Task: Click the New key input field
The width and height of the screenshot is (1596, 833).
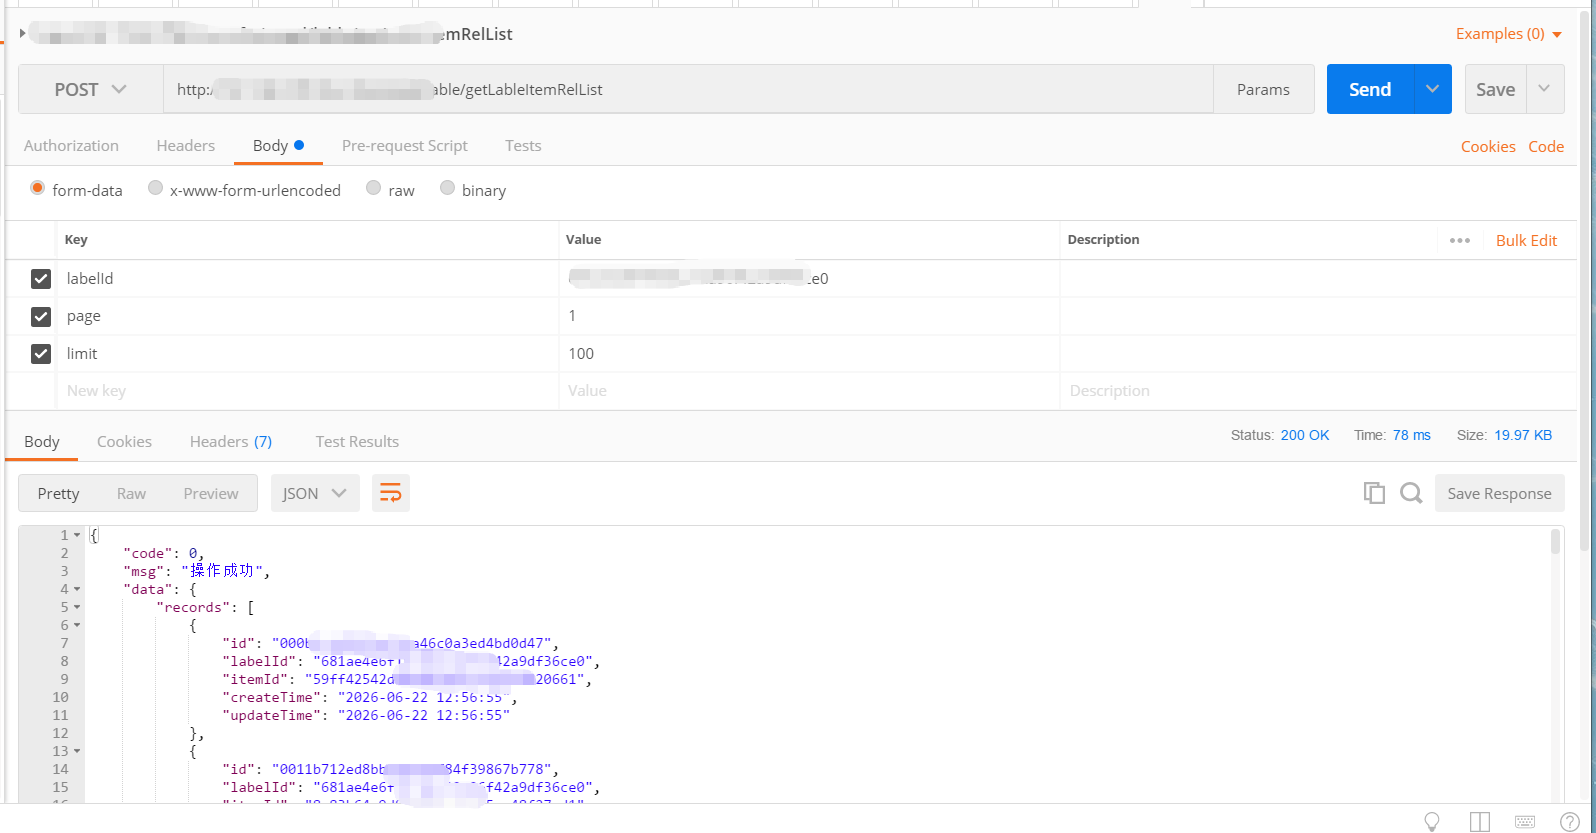Action: click(x=307, y=391)
